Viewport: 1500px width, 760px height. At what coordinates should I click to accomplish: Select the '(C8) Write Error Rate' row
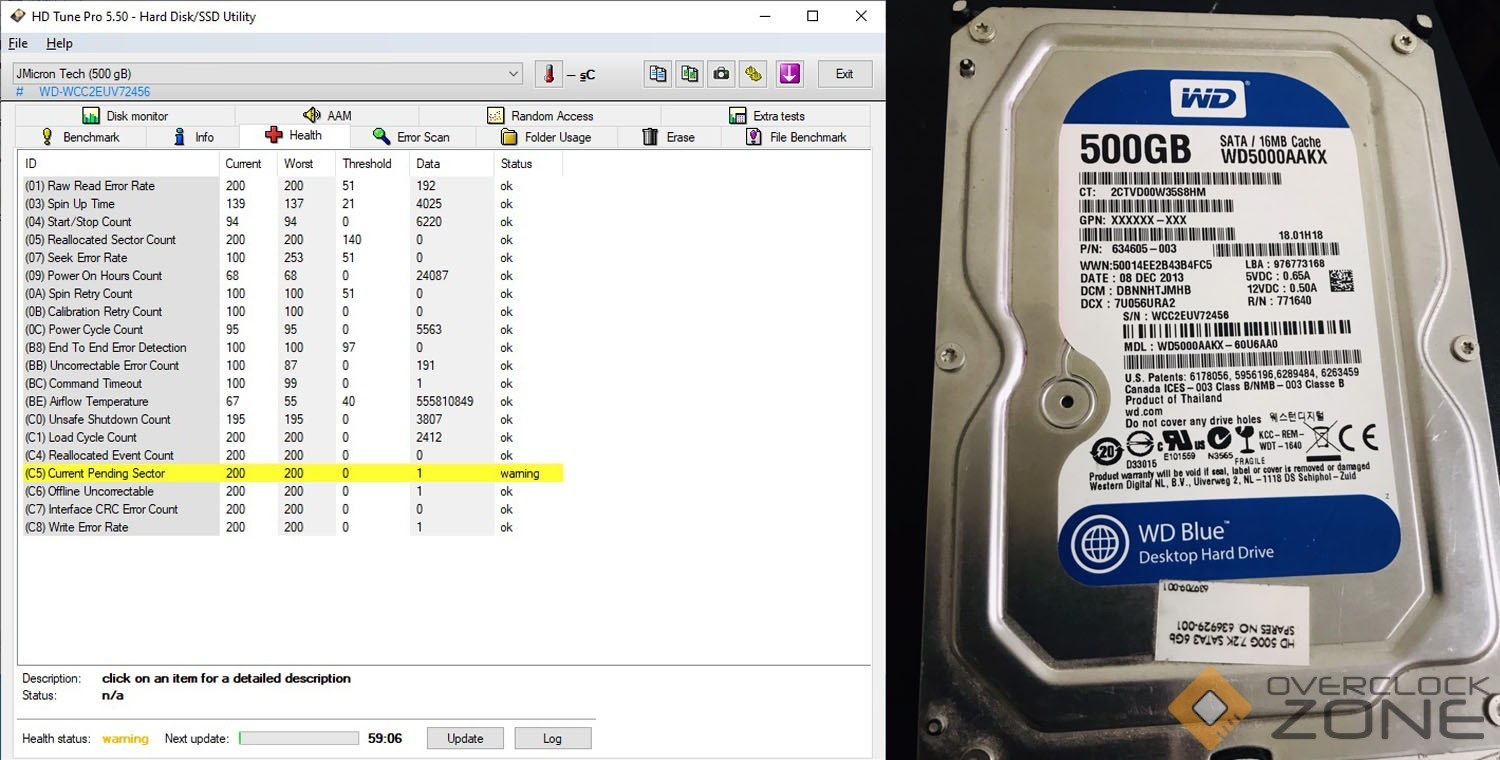[x=292, y=528]
